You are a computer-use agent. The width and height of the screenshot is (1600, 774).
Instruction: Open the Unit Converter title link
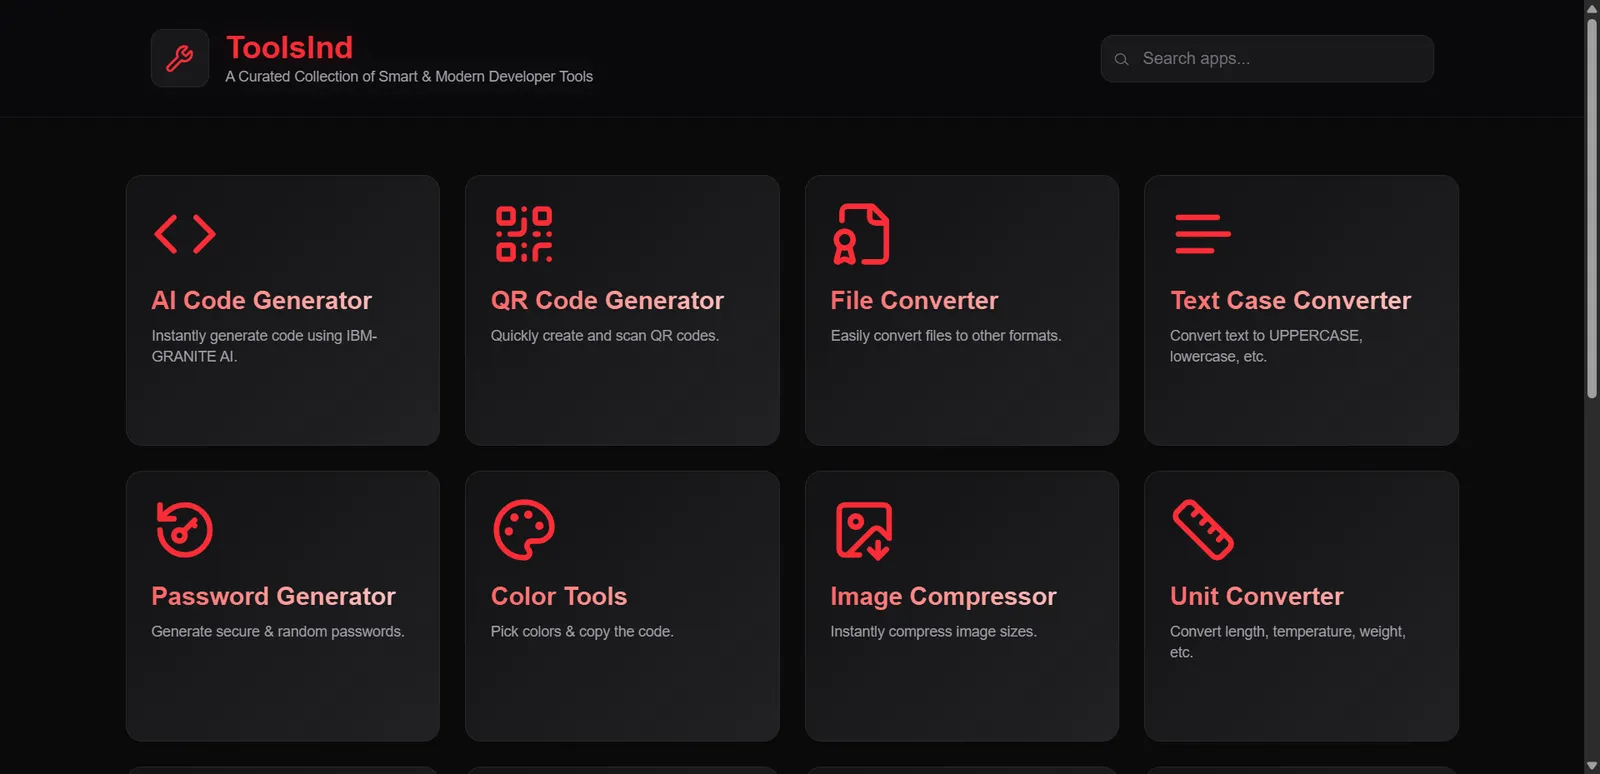(x=1256, y=596)
